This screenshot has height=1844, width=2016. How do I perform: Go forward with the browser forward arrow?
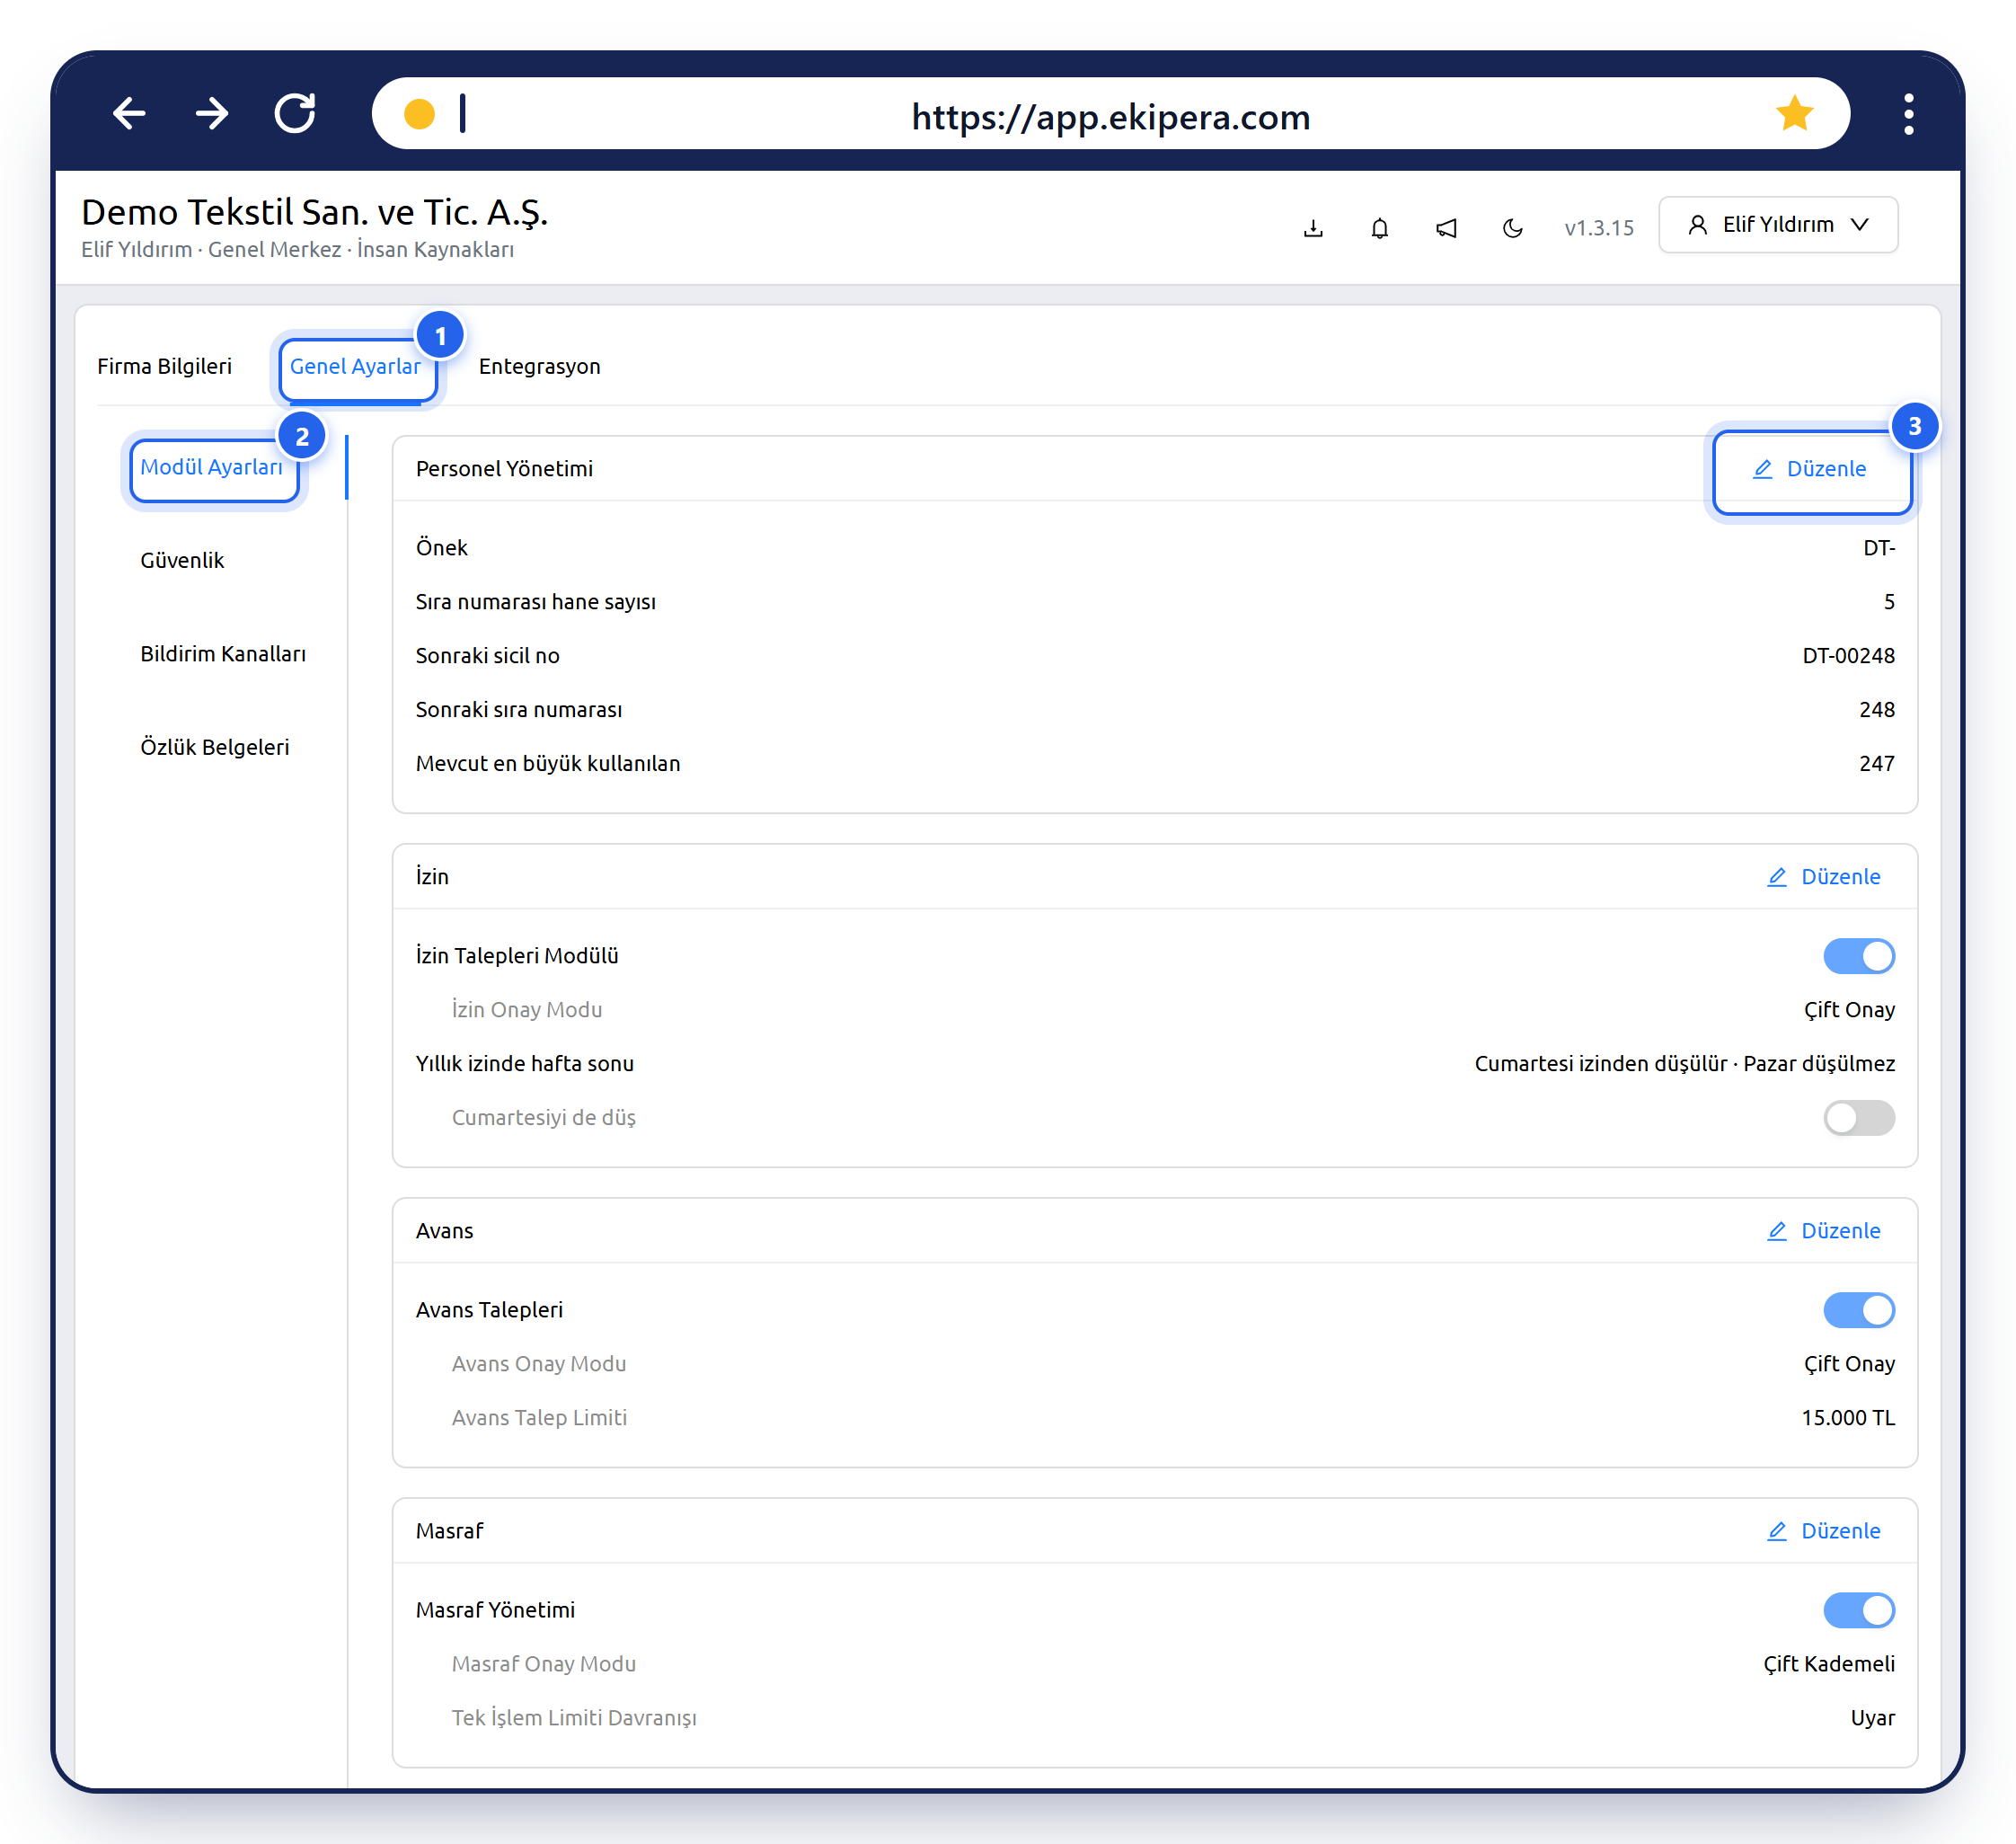click(x=211, y=114)
